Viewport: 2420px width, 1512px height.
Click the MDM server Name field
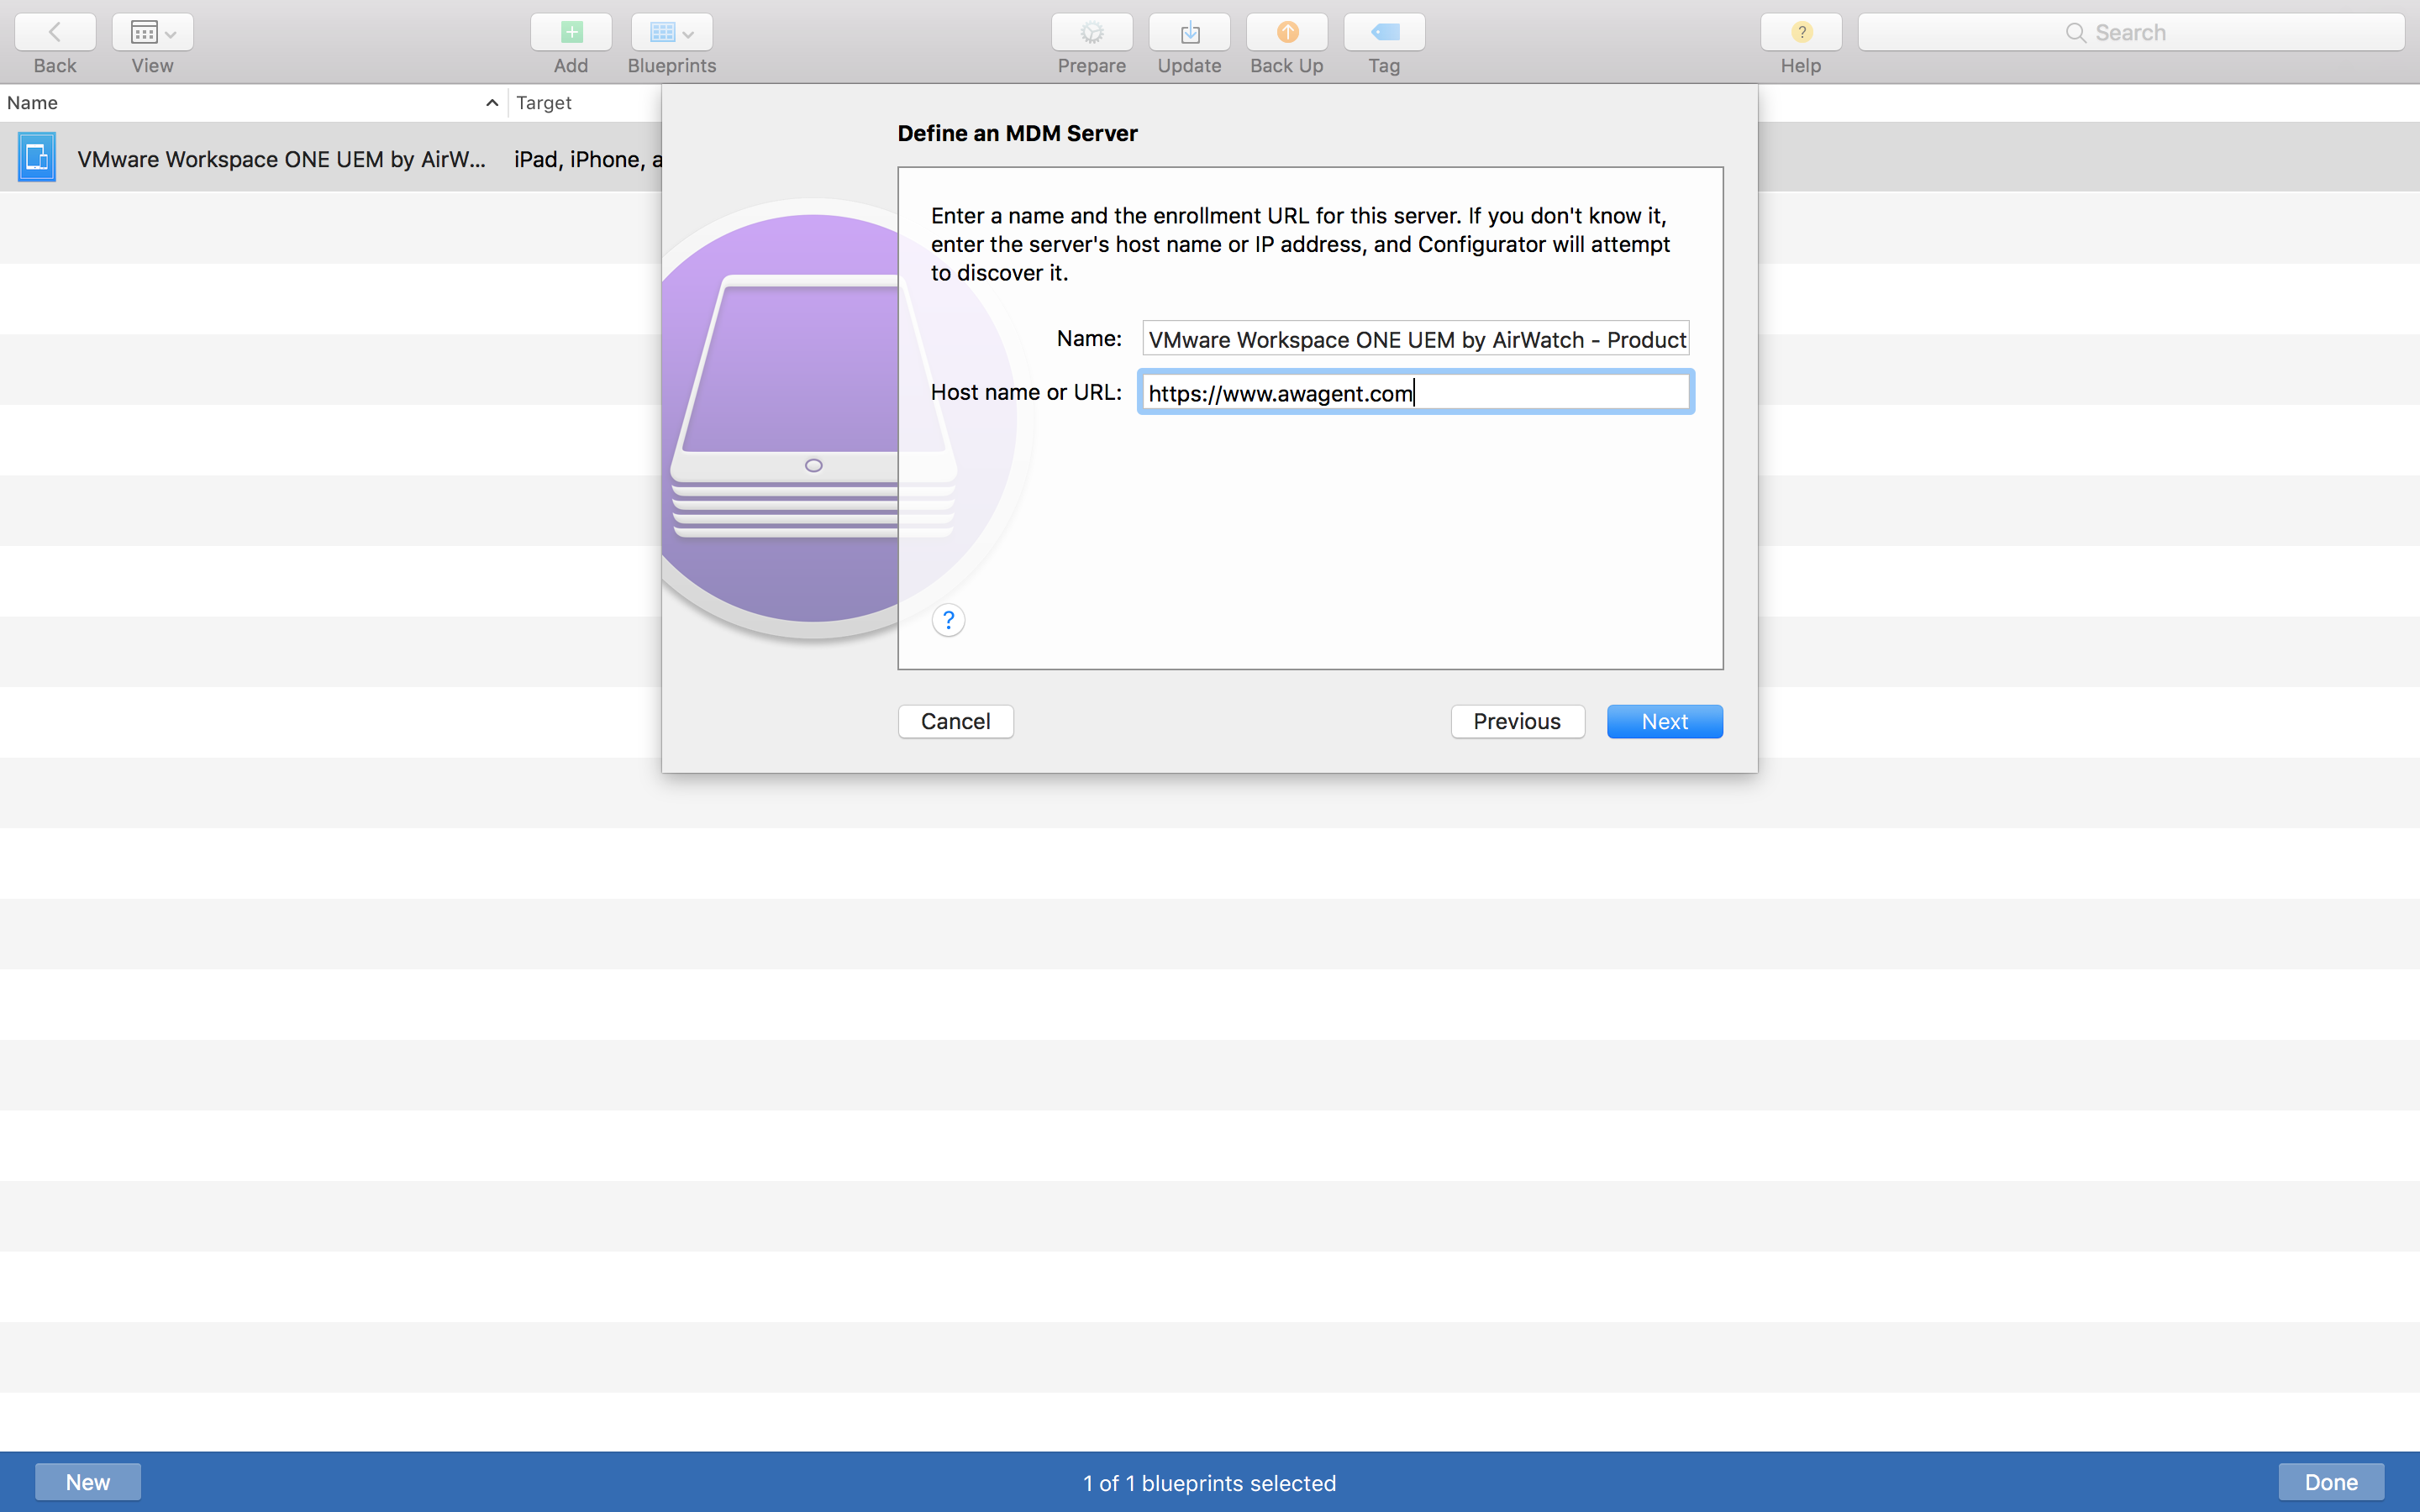(1415, 339)
